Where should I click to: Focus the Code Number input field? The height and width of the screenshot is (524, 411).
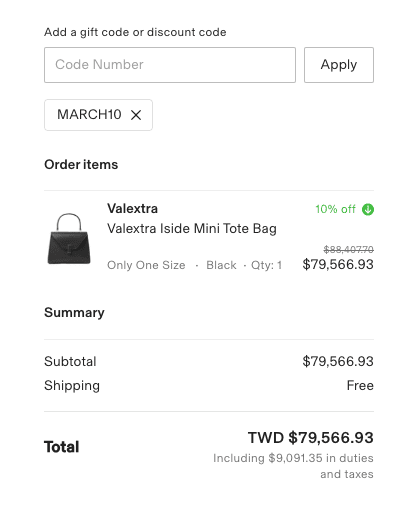point(170,65)
